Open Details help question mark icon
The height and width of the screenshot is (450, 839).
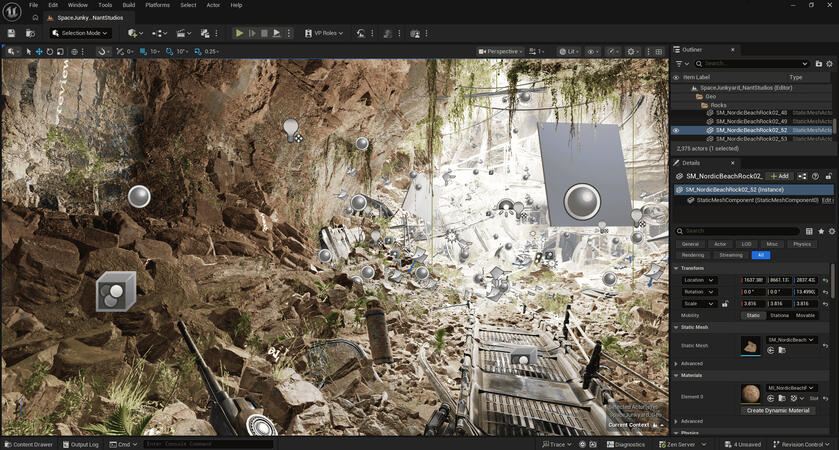tap(815, 176)
